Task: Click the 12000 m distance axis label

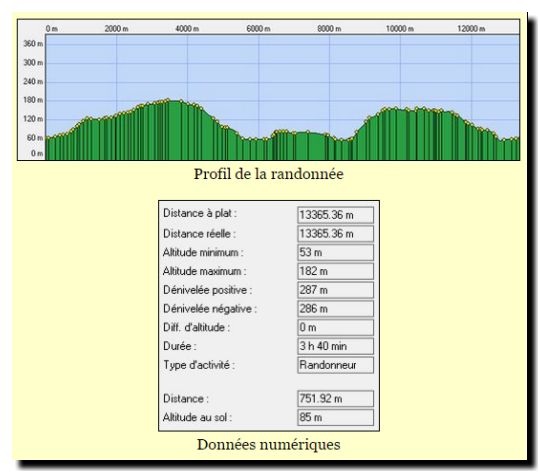Action: tap(471, 29)
